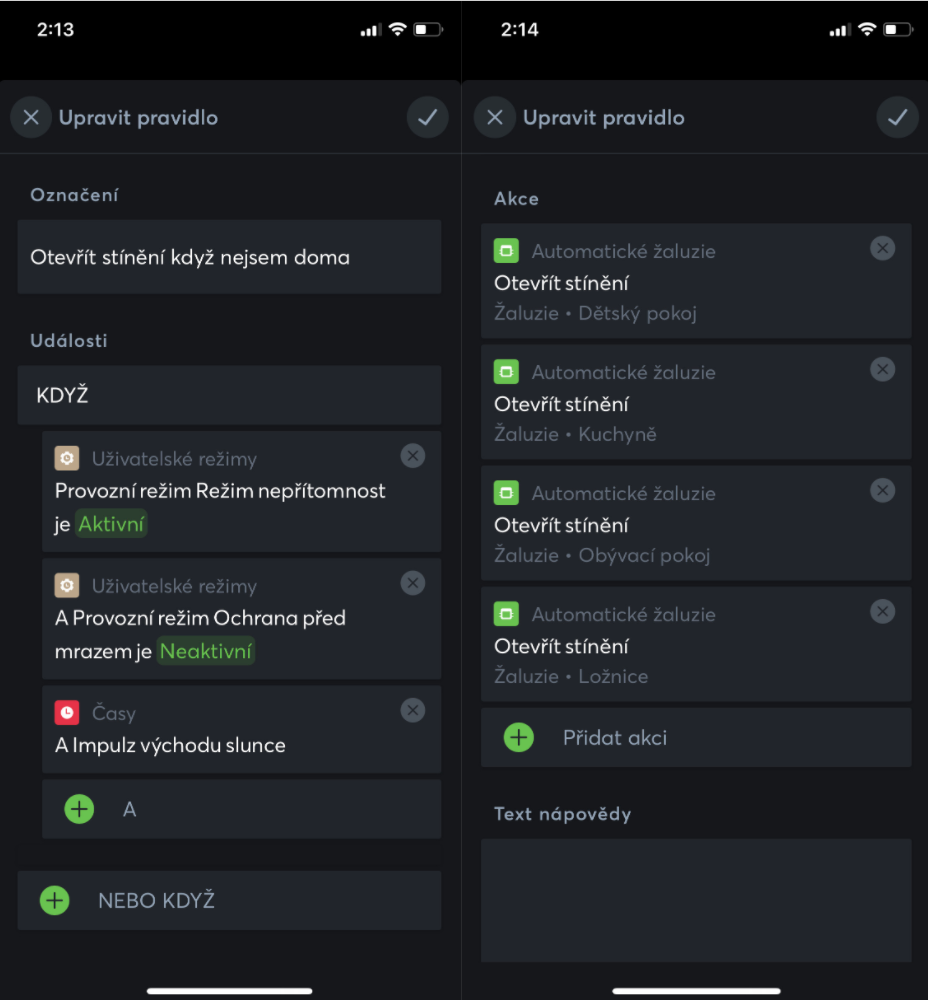Screen dimensions: 928x1000
Task: Remove Kuchyně blinds action
Action: click(882, 369)
